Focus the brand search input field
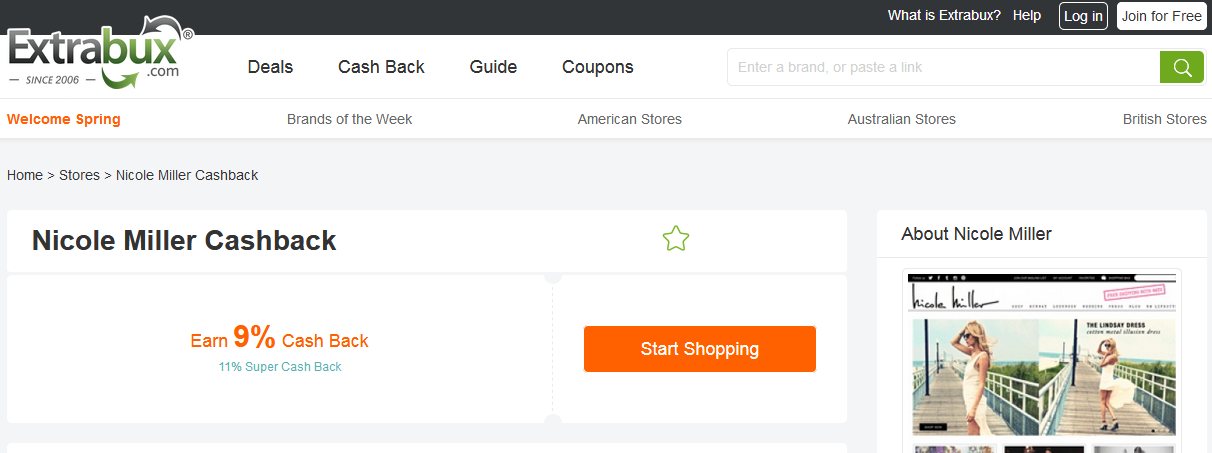Screen dimensions: 1212x453 (x=944, y=67)
